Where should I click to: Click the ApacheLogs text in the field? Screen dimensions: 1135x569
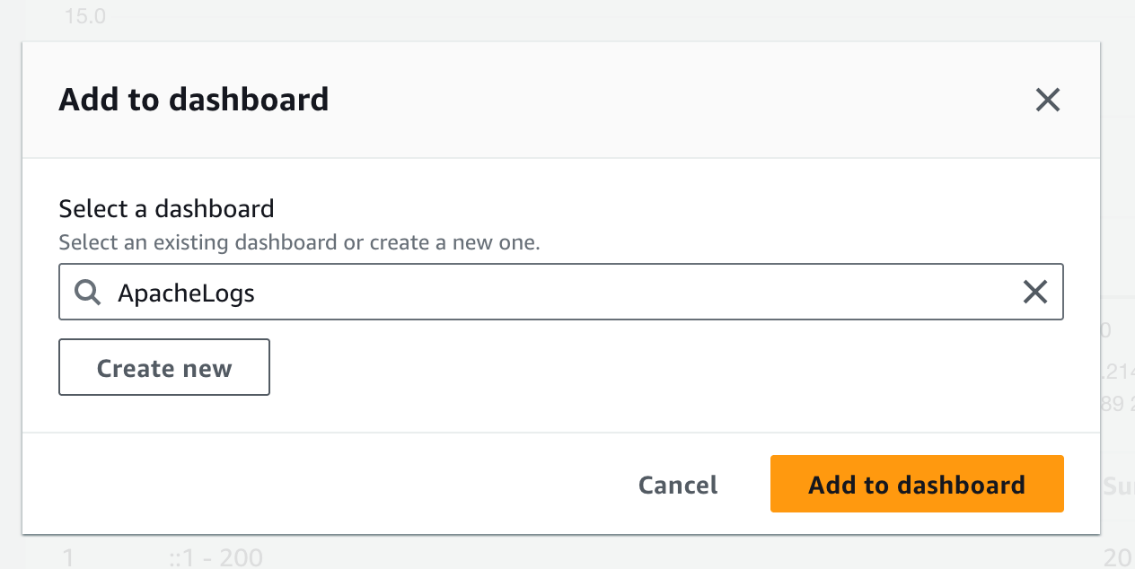point(186,293)
